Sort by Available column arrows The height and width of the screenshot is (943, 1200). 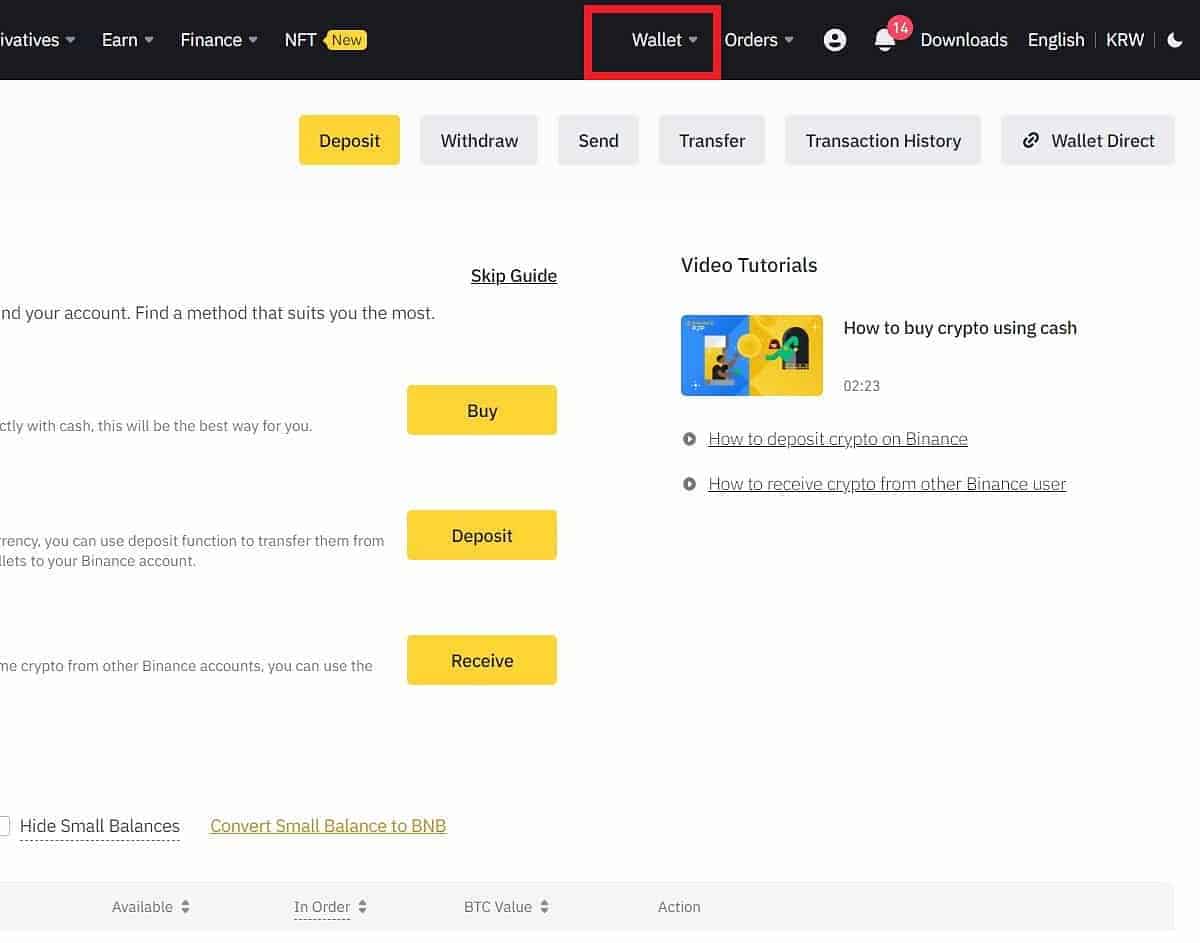coord(186,907)
